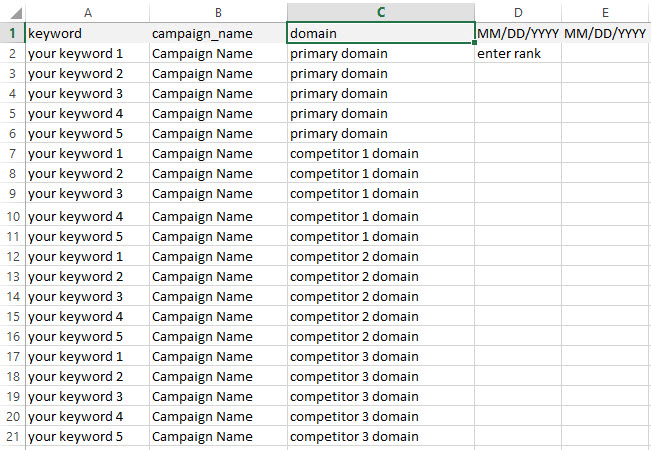Click the highlighted column C header

381,11
